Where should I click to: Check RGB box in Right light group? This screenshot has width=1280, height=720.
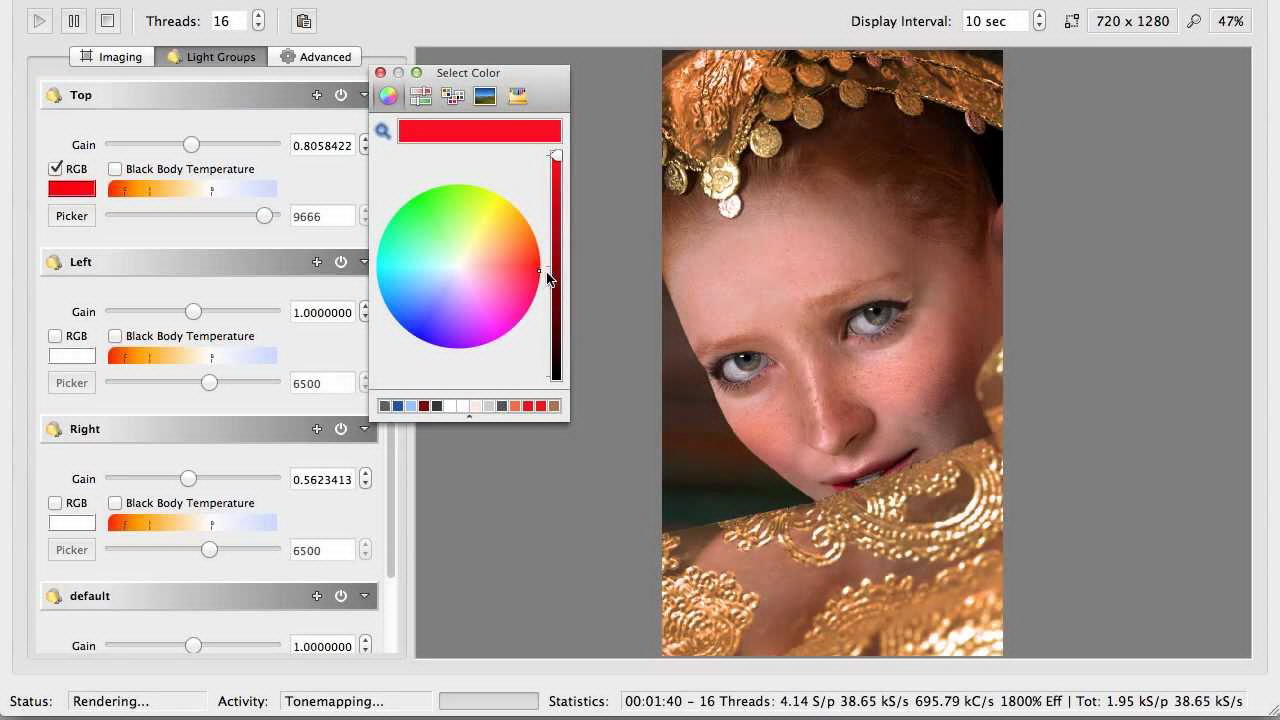point(56,503)
